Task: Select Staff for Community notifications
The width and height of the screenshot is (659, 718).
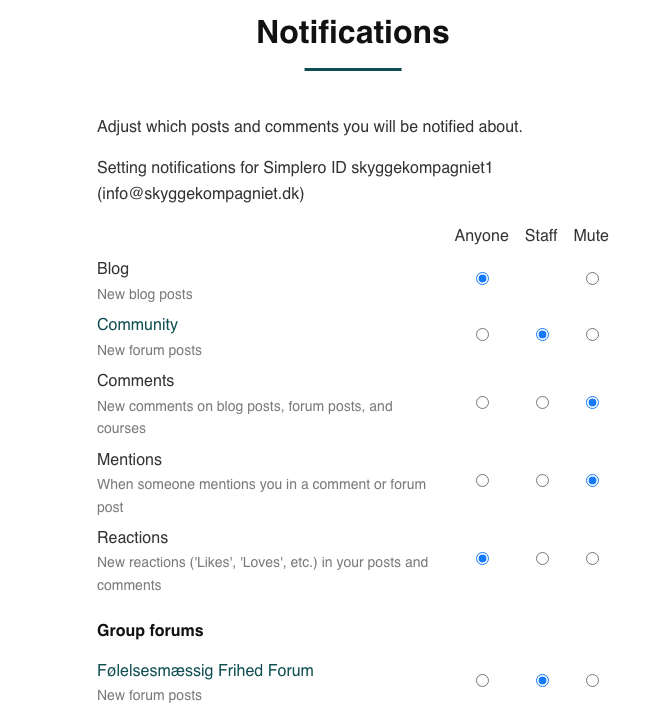Action: [x=542, y=335]
